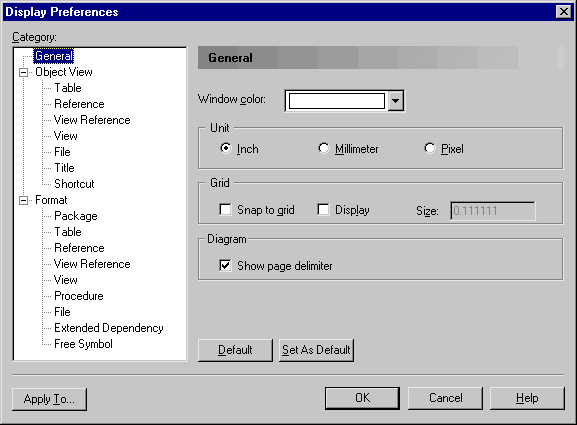Select Package under Format
The width and height of the screenshot is (577, 425).
click(76, 216)
